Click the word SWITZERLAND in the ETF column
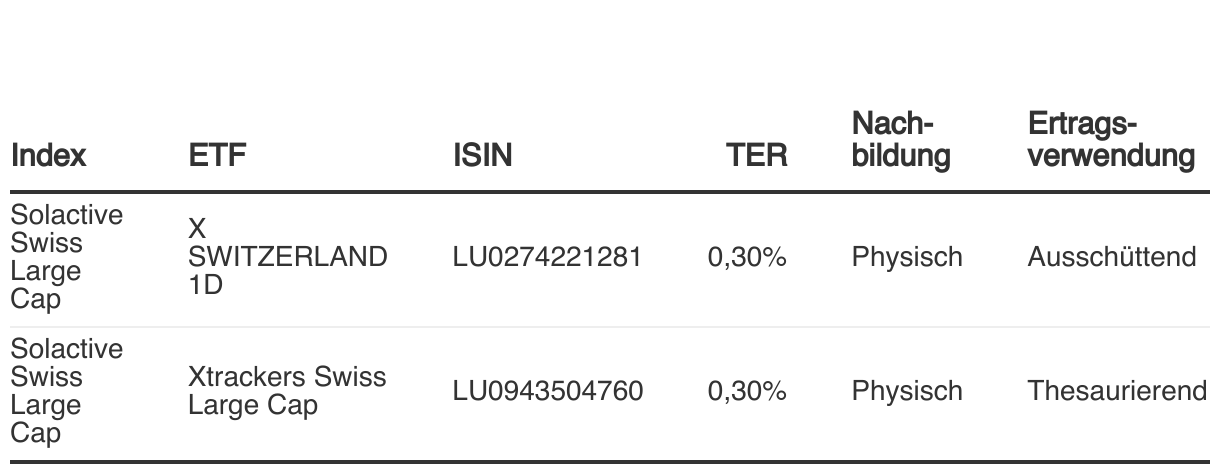This screenshot has height=474, width=1220. 287,258
